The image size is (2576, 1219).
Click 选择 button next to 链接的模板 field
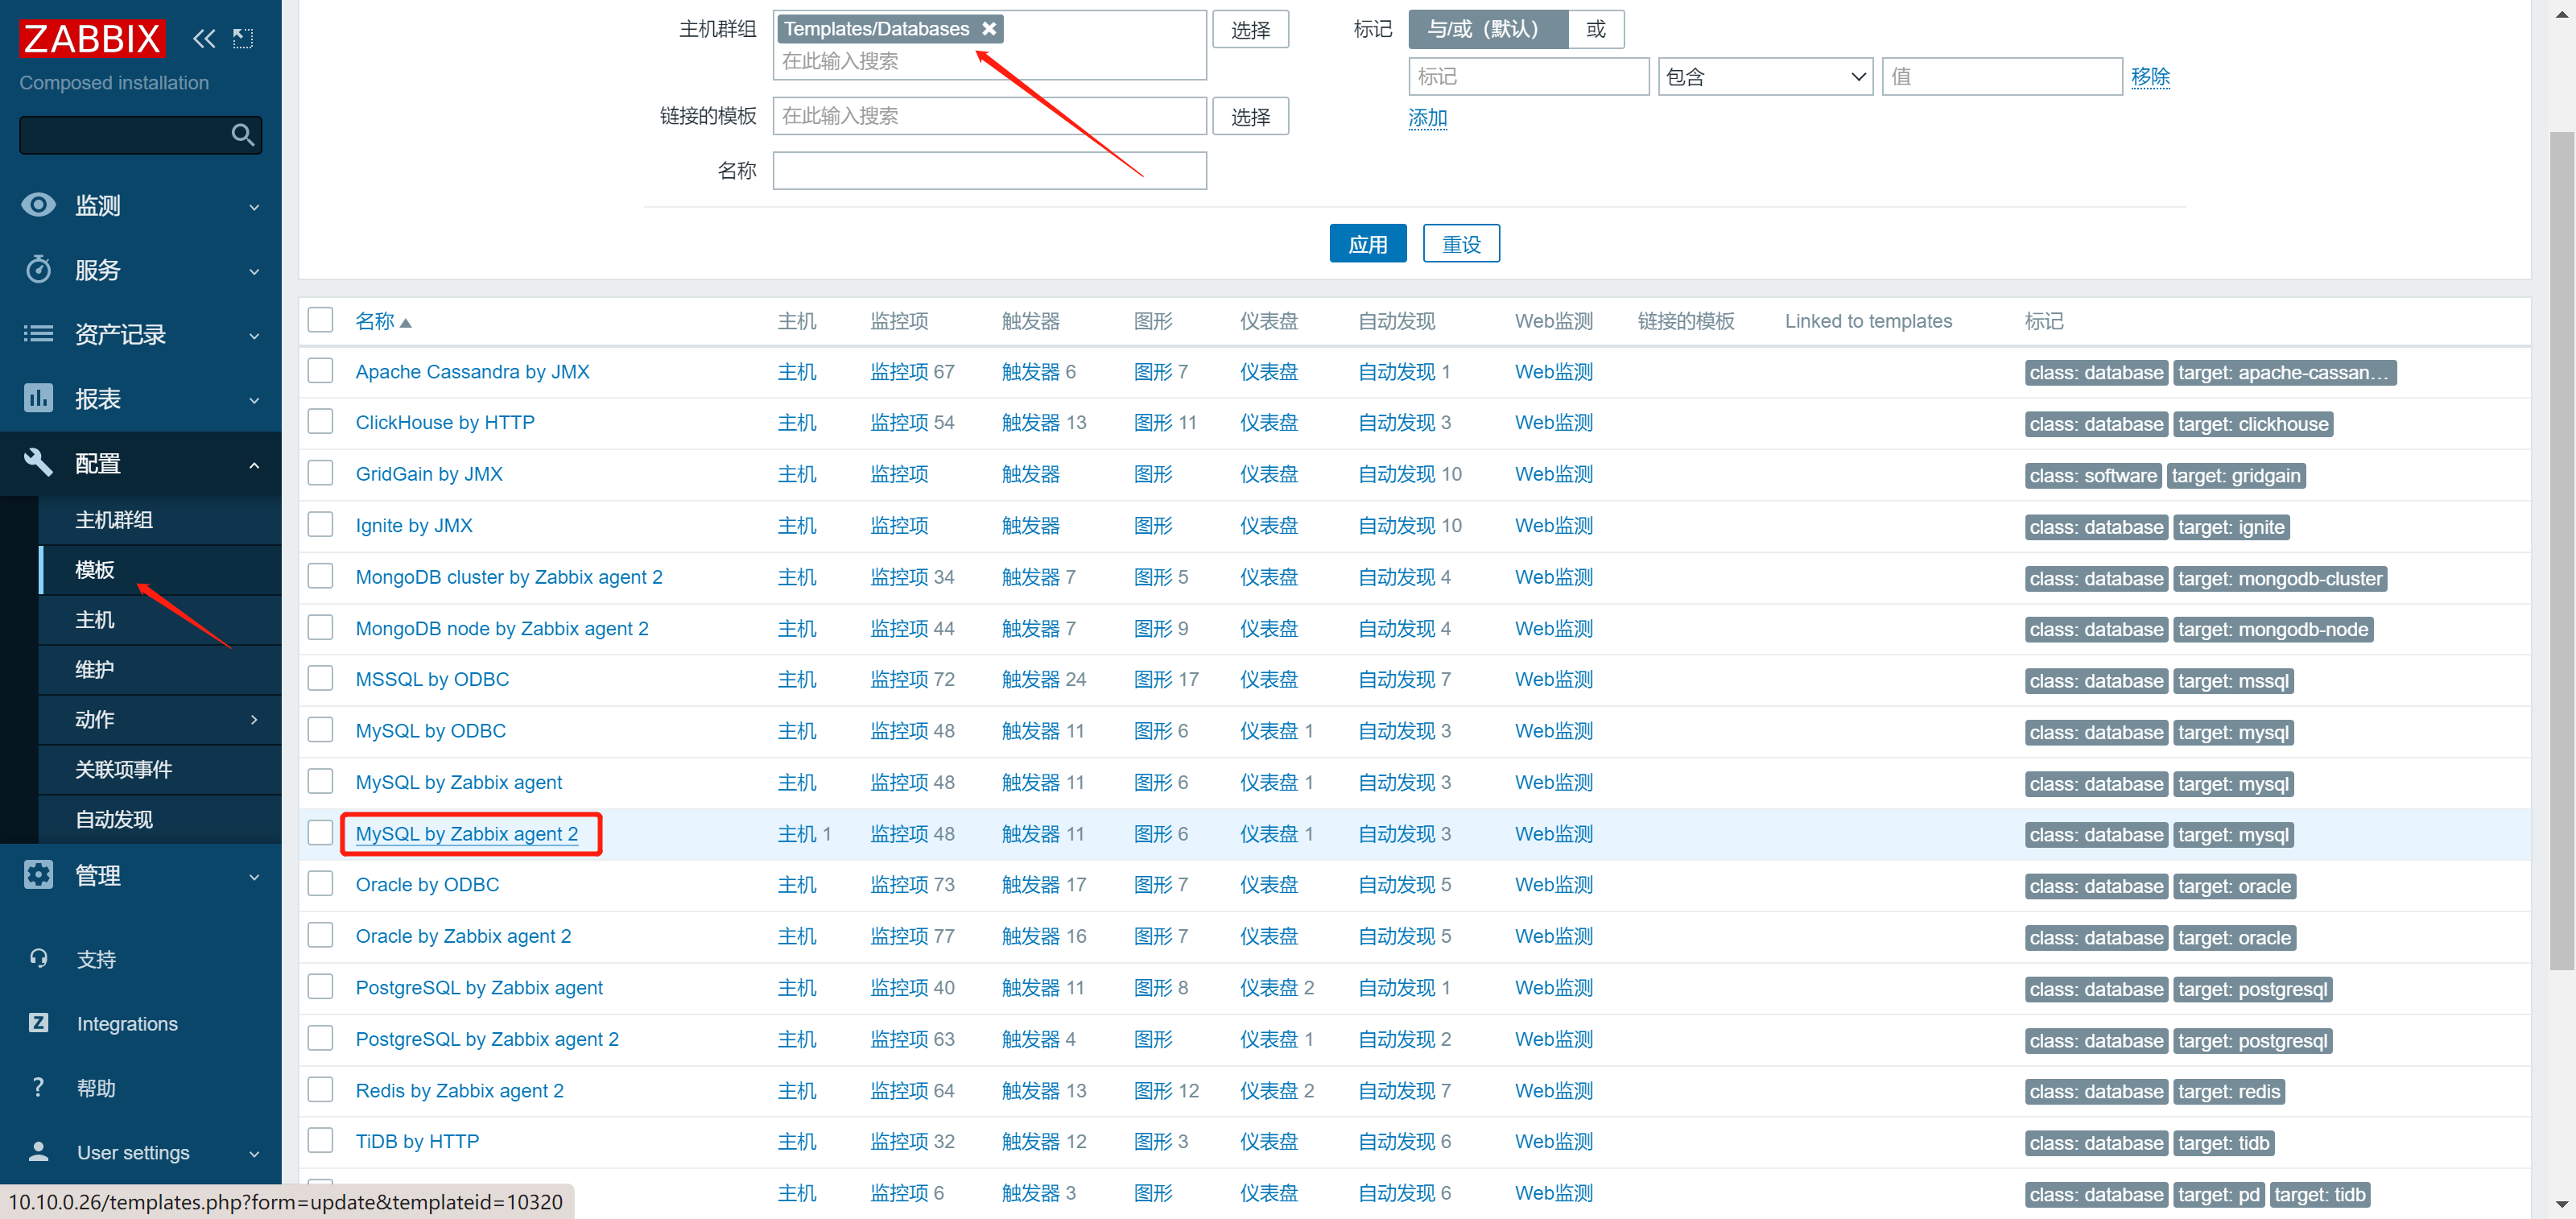[1250, 116]
